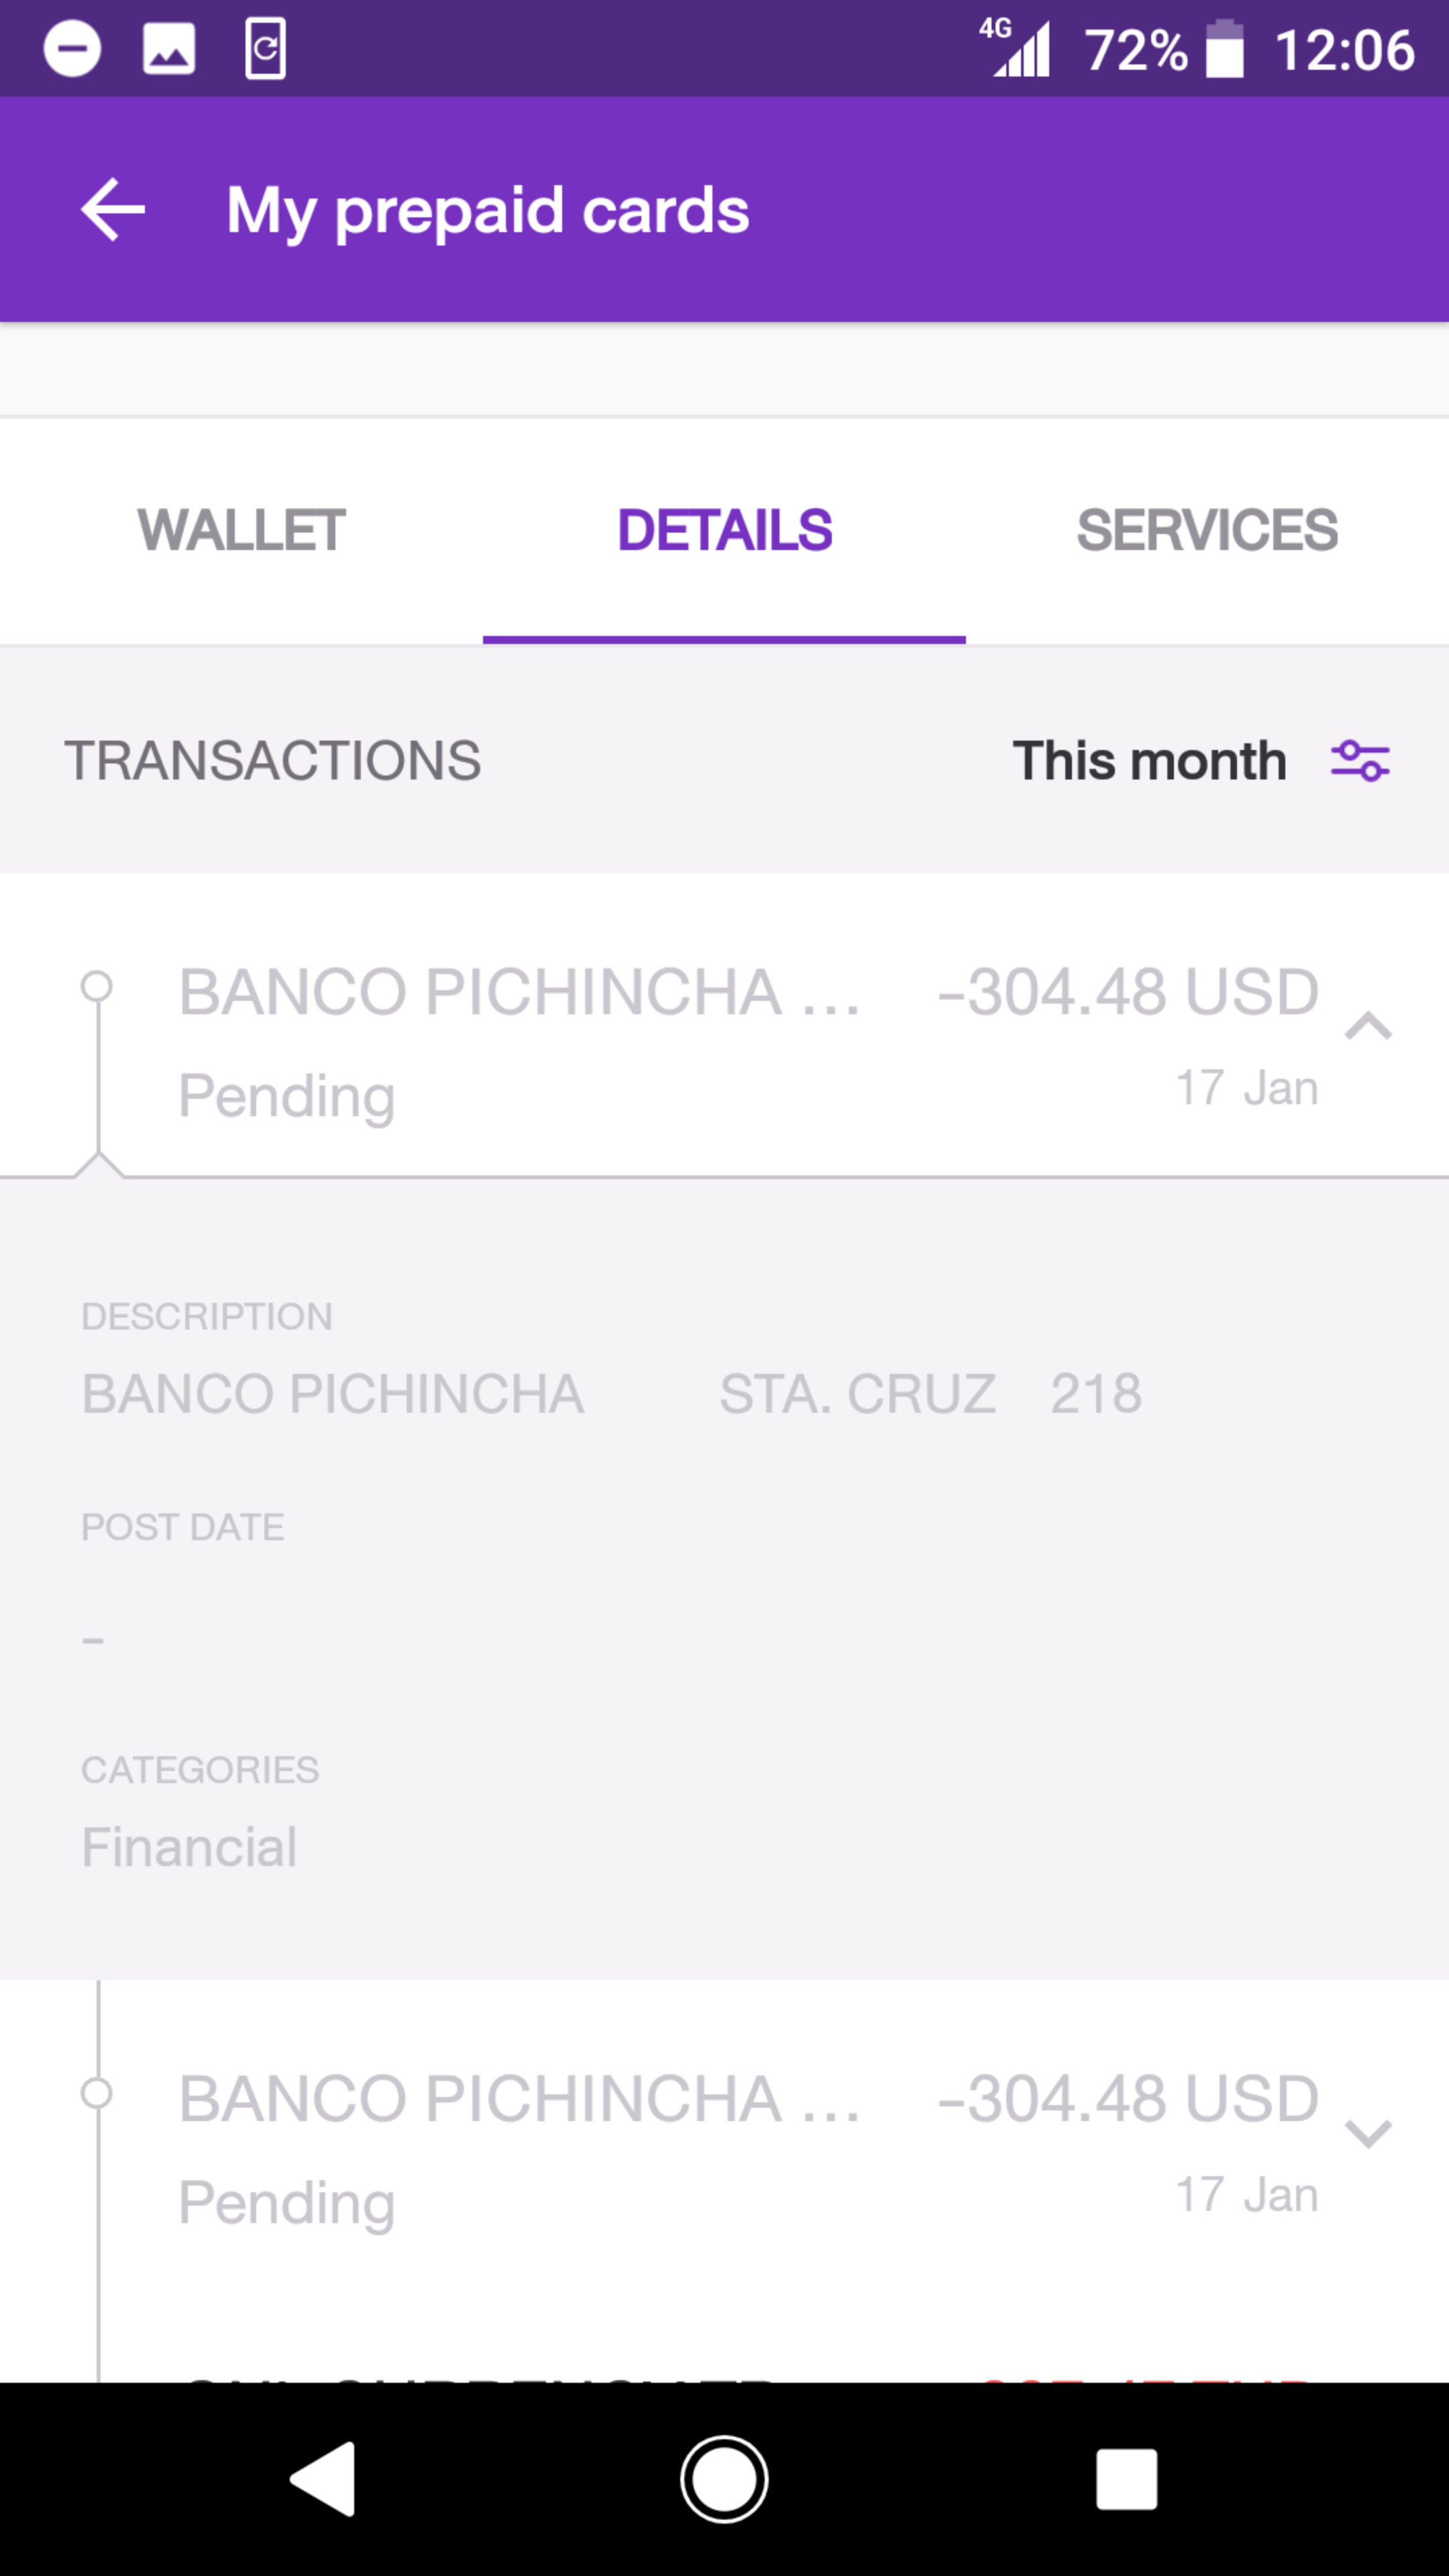Expand the second Banco Pichincha transaction
Viewport: 1449px width, 2576px height.
point(1368,2133)
